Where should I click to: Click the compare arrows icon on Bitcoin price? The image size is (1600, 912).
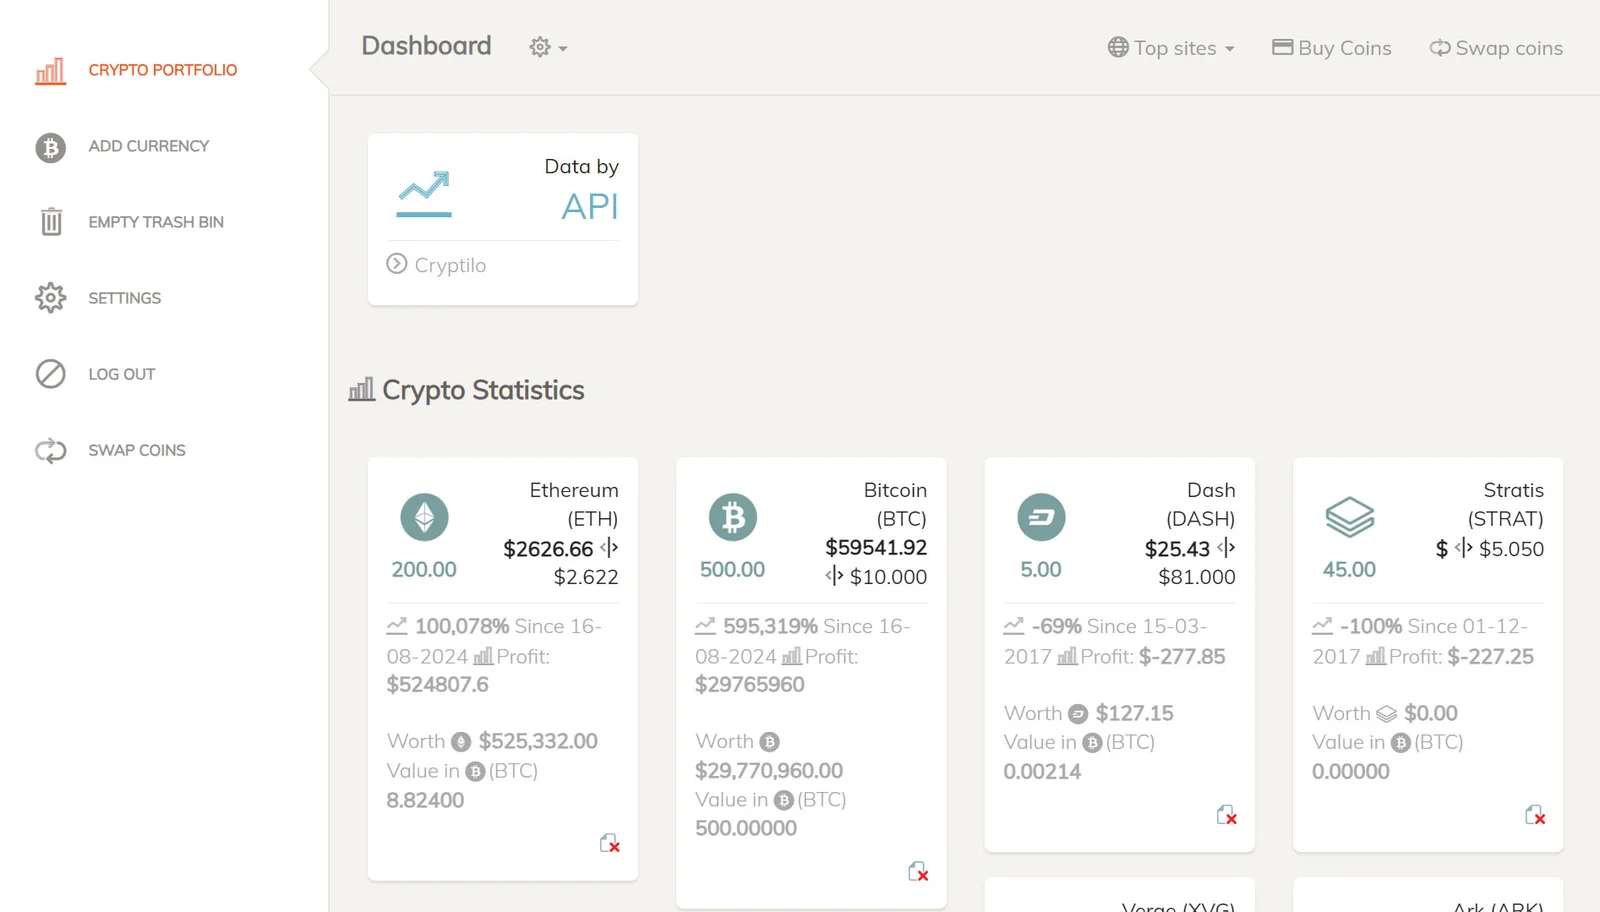(835, 576)
